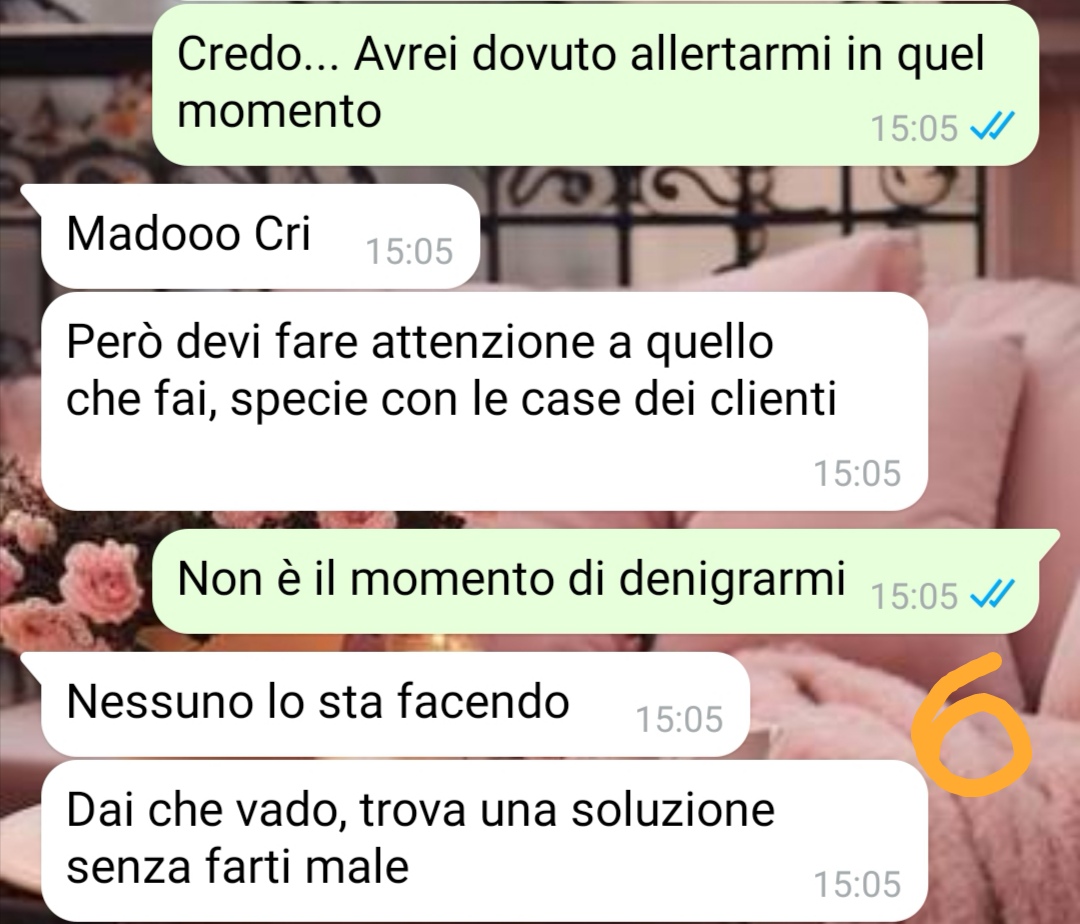Viewport: 1080px width, 924px height.
Task: Tap the orange handwritten number 6
Action: 972,725
